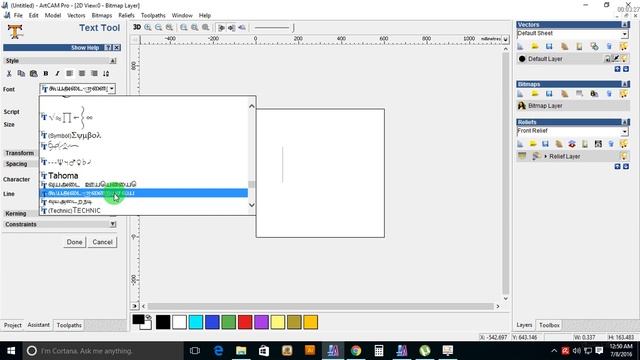Click the Cut icon in Style section
Image resolution: width=640 pixels, height=360 pixels.
click(x=9, y=73)
